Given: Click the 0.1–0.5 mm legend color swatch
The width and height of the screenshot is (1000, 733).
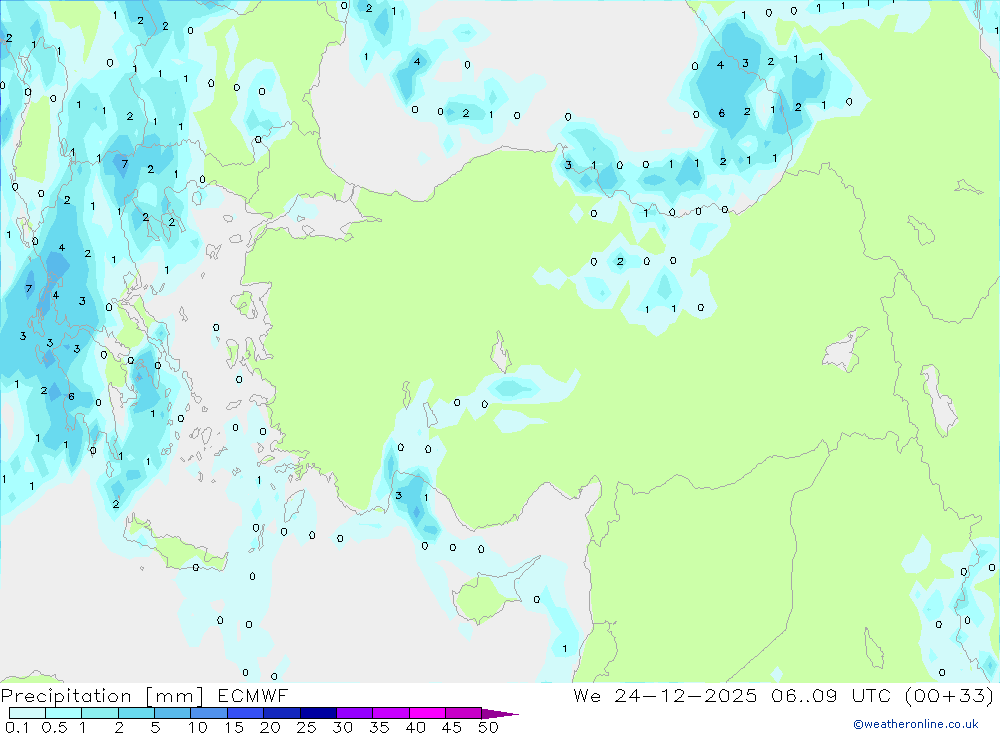Looking at the screenshot, I should click(27, 713).
